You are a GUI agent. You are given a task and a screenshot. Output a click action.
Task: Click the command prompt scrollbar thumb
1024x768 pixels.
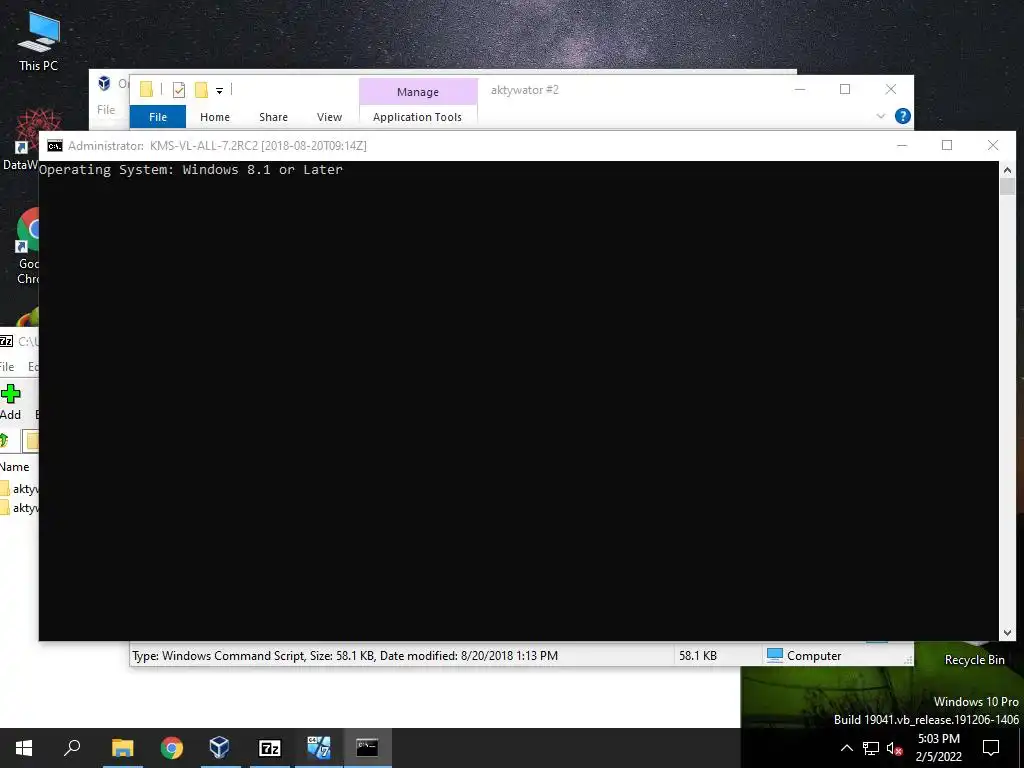(x=1007, y=186)
